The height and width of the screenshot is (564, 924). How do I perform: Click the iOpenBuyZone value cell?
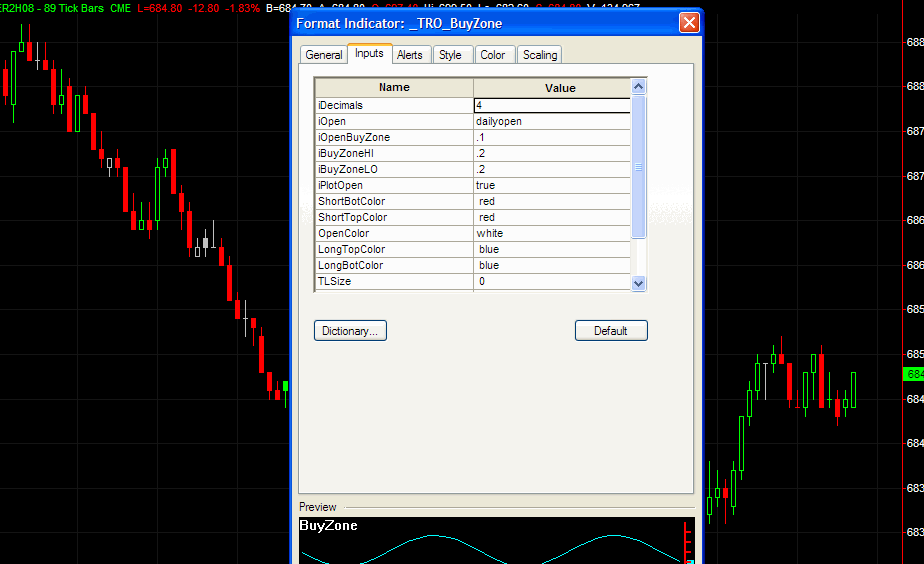click(551, 137)
